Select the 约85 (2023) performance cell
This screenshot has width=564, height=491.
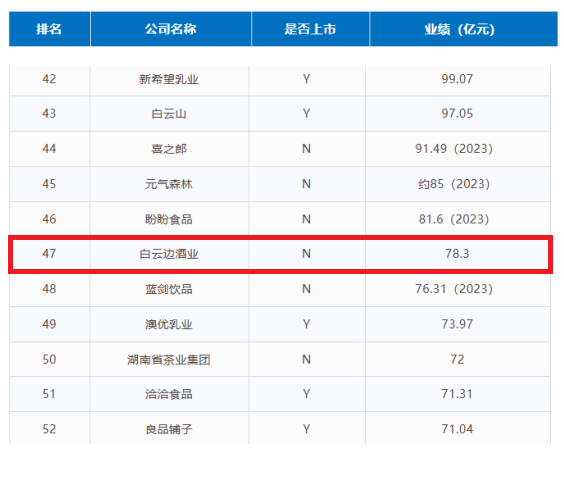point(454,184)
